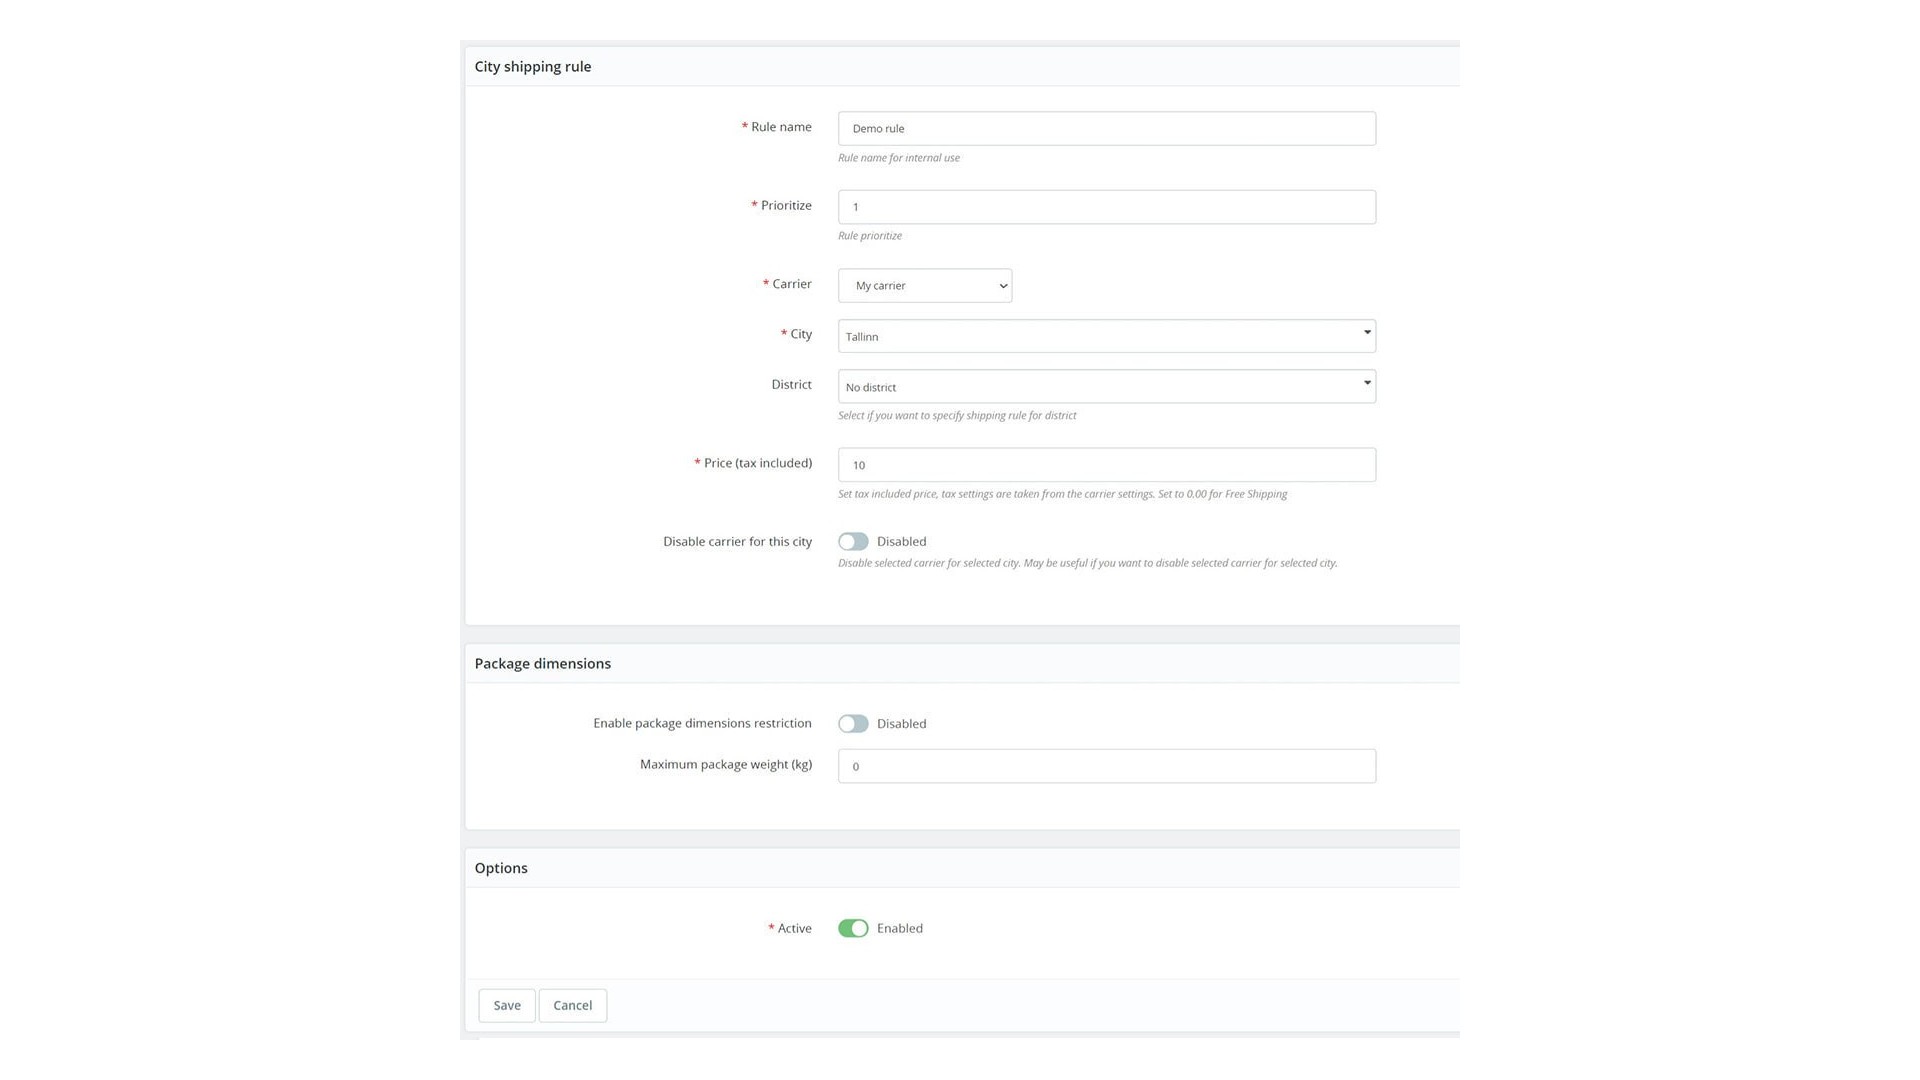Switch off the Active toggle
Viewport: 1920px width, 1080px height.
pyautogui.click(x=853, y=929)
